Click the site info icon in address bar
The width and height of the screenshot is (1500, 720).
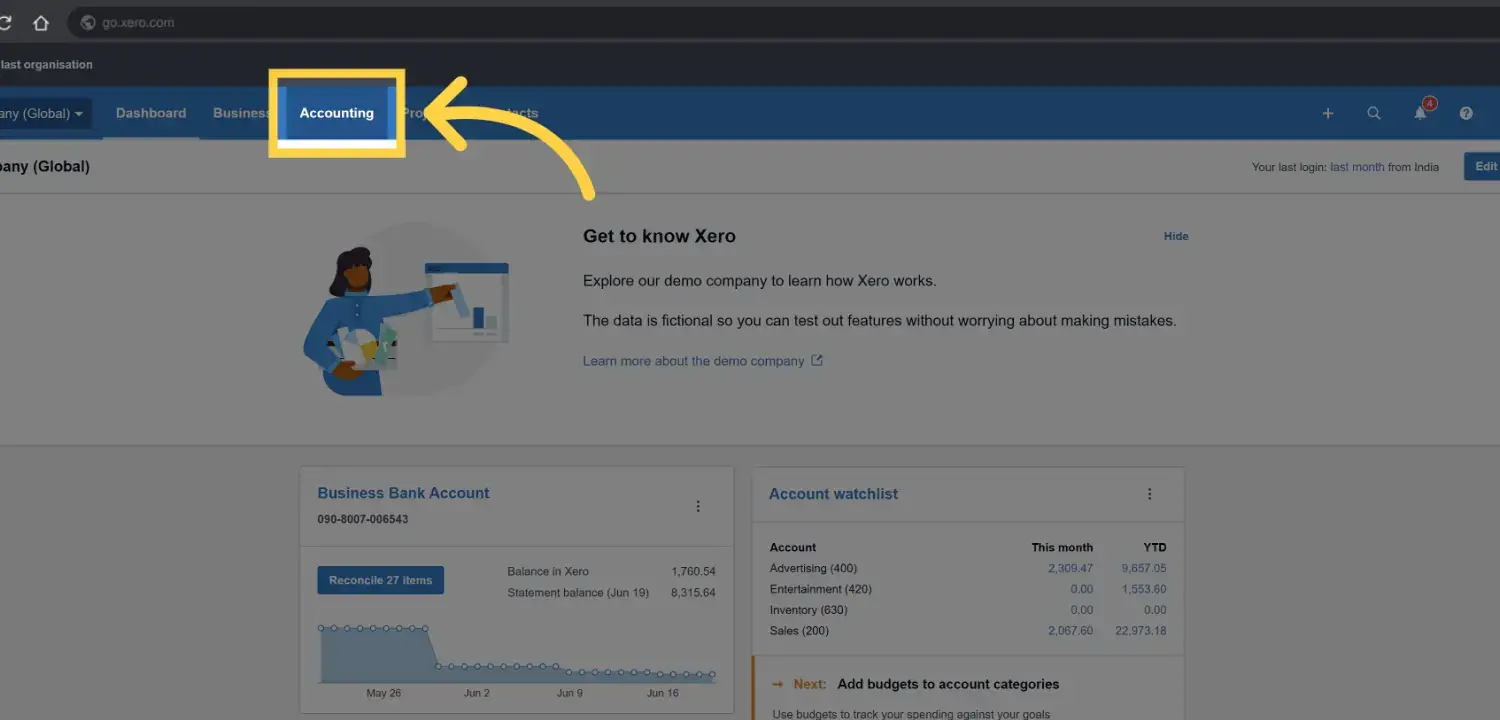coord(87,22)
